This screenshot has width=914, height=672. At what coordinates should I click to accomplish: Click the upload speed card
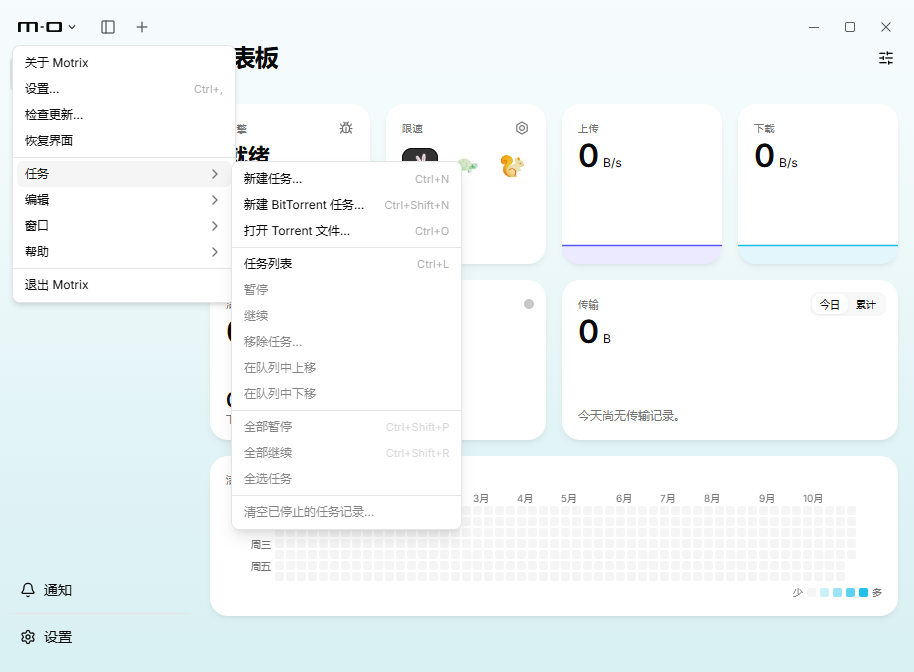click(642, 184)
